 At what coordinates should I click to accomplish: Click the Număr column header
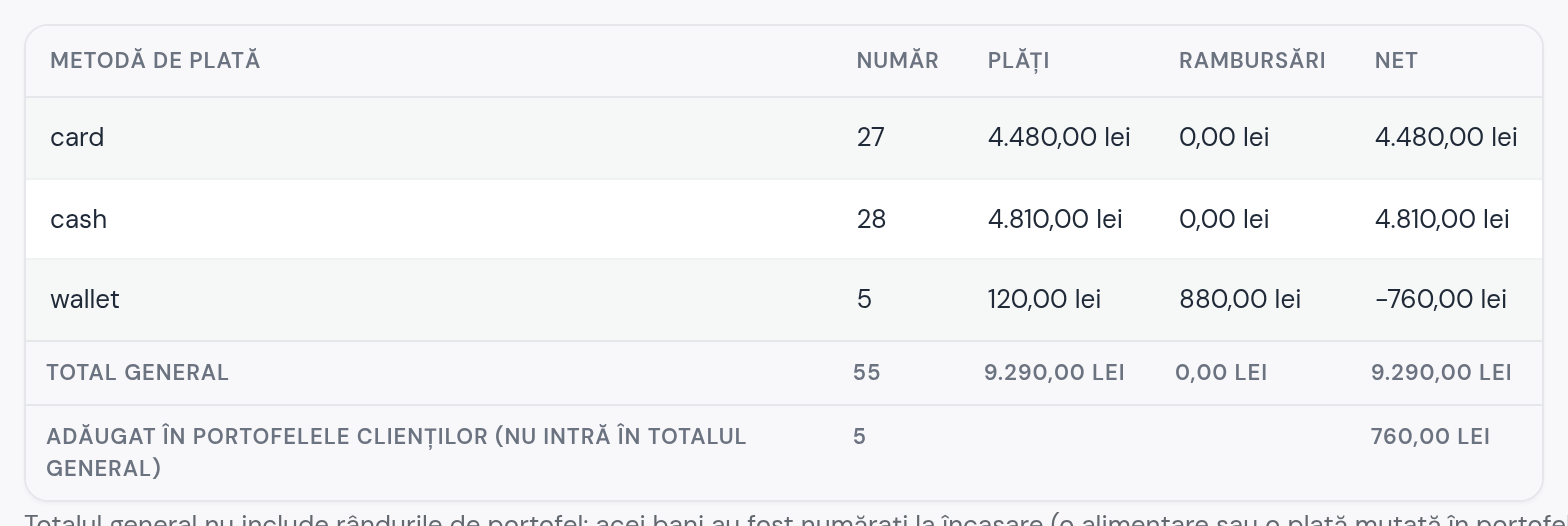coord(897,61)
